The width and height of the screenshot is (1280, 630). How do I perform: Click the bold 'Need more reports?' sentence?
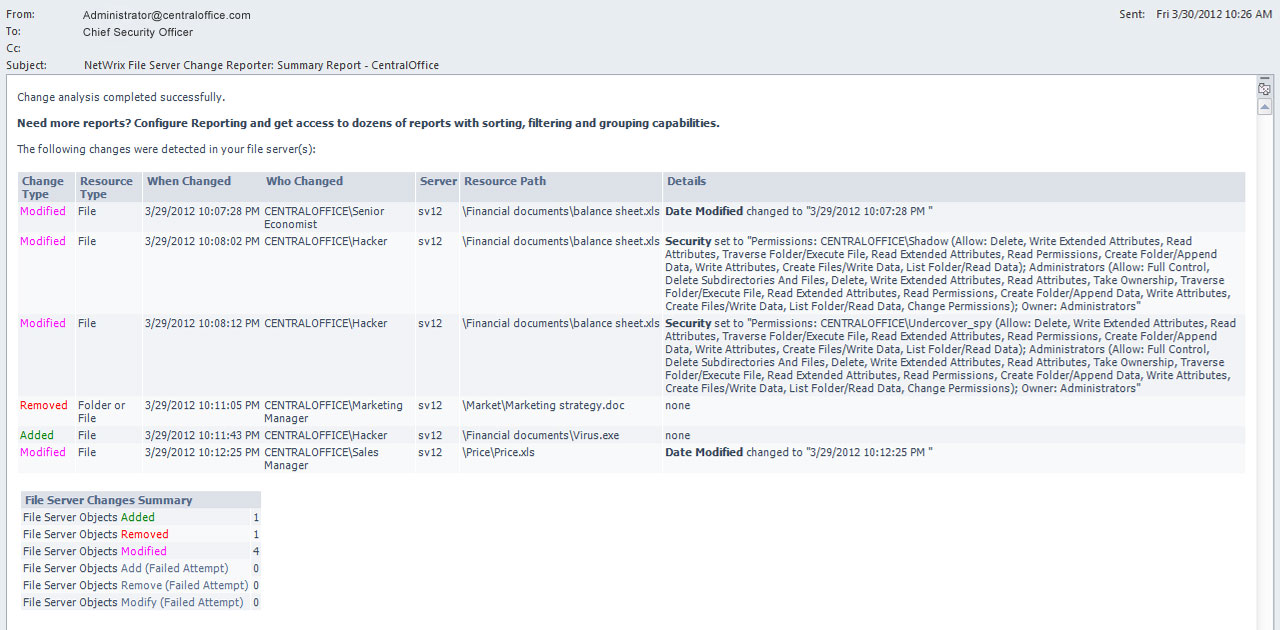(x=368, y=123)
